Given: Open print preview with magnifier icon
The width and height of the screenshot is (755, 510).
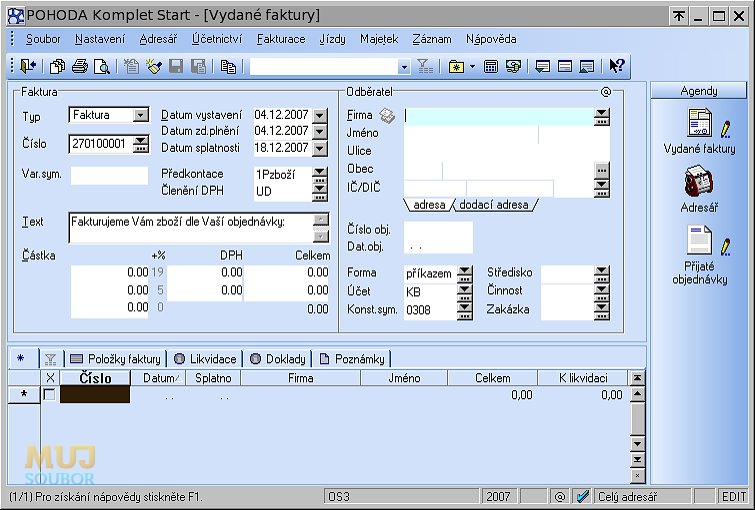Looking at the screenshot, I should 102,66.
